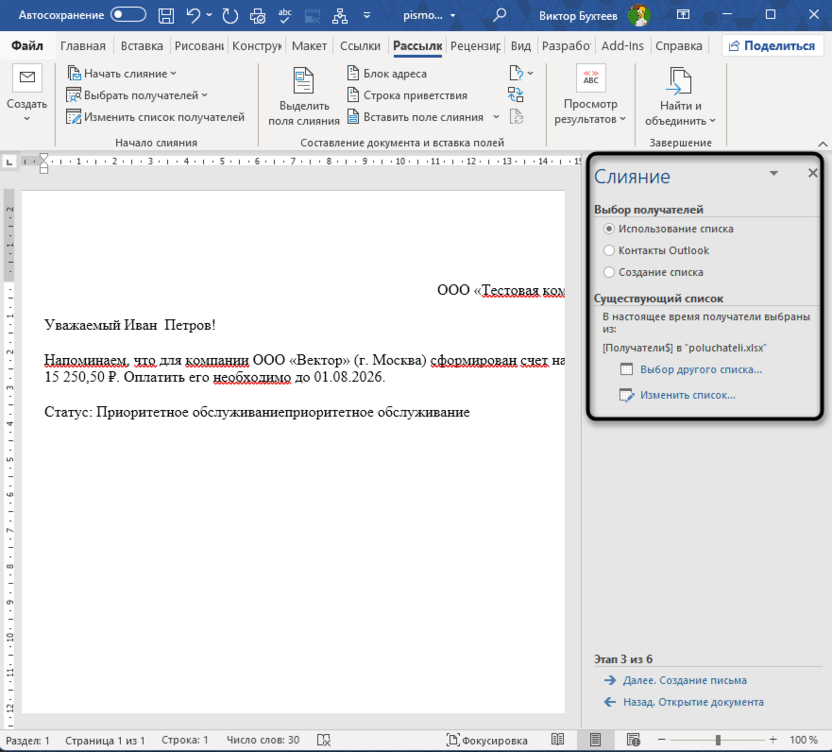The width and height of the screenshot is (832, 752).
Task: Click the hierarchy diagram icon in title bar
Action: point(340,16)
